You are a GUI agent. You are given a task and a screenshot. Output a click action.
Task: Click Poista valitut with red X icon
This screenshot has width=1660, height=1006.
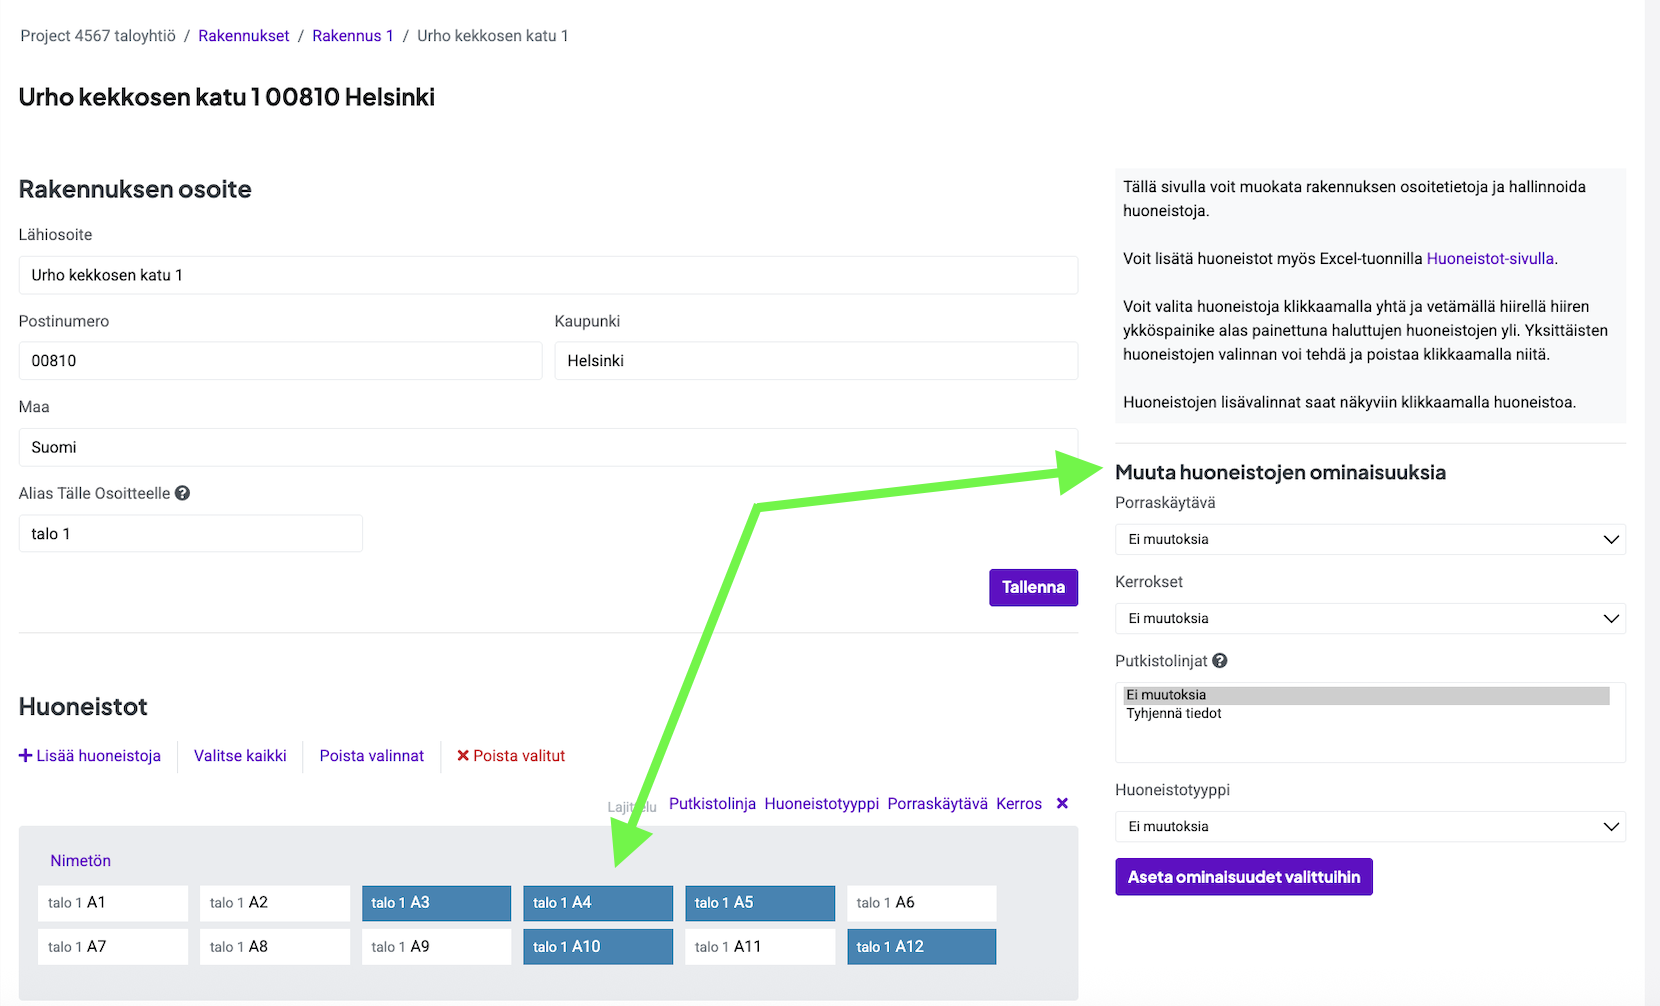pos(511,756)
